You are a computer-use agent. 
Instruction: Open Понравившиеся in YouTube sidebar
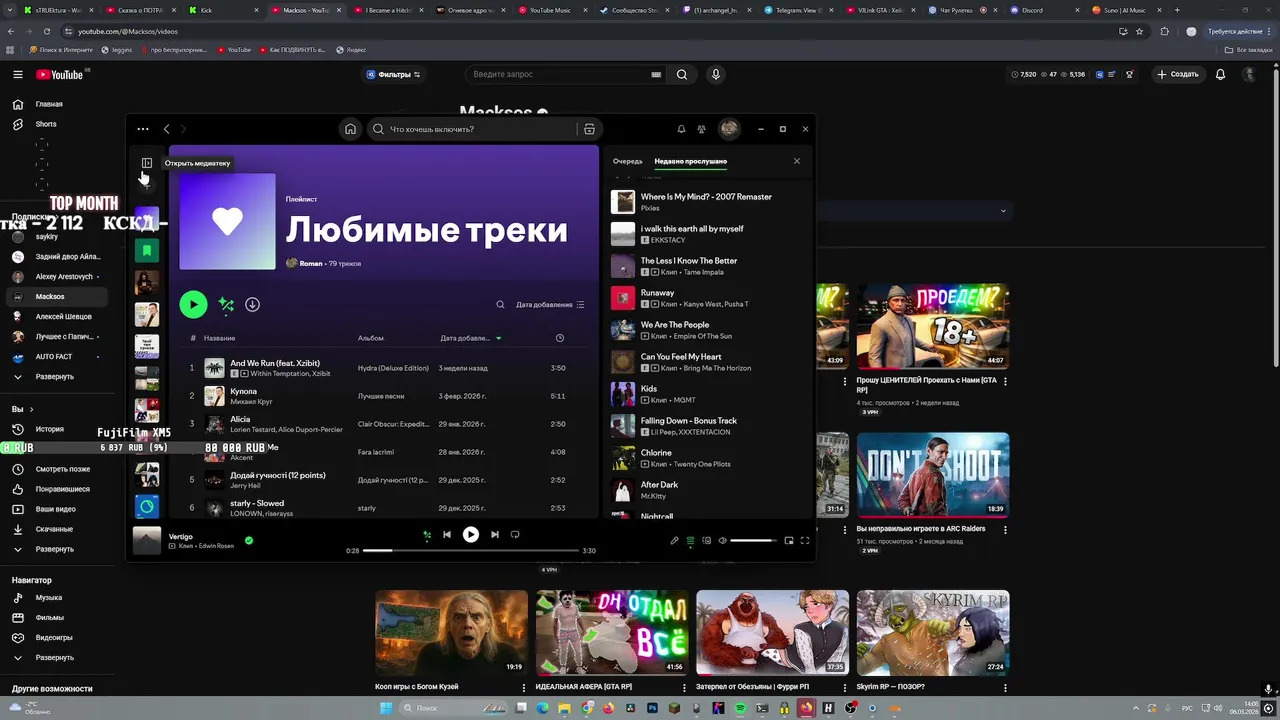point(63,489)
